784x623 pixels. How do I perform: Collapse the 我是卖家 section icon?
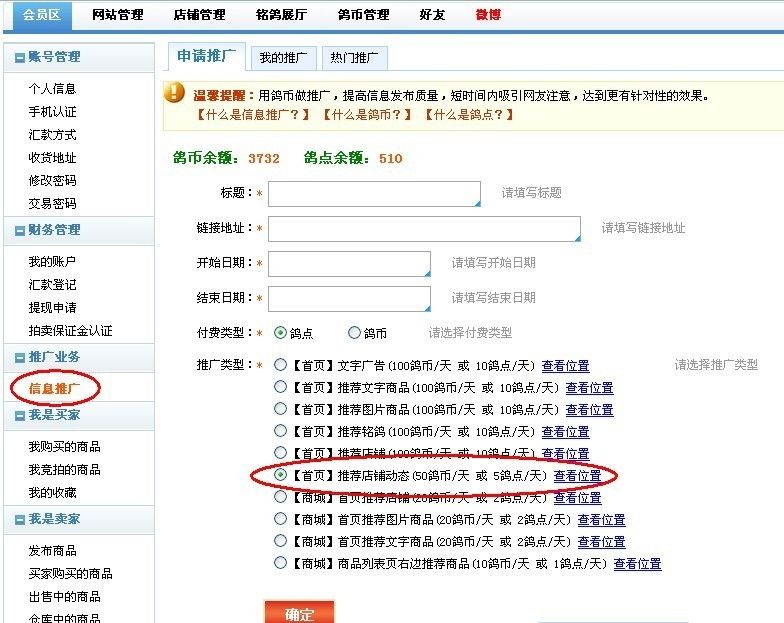(20, 520)
